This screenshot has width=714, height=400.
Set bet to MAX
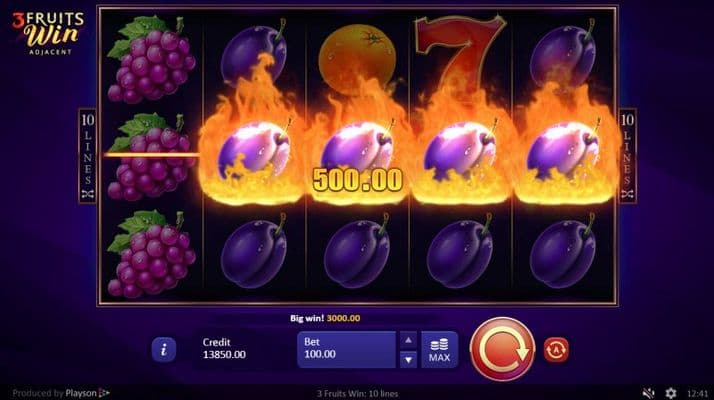tap(439, 350)
